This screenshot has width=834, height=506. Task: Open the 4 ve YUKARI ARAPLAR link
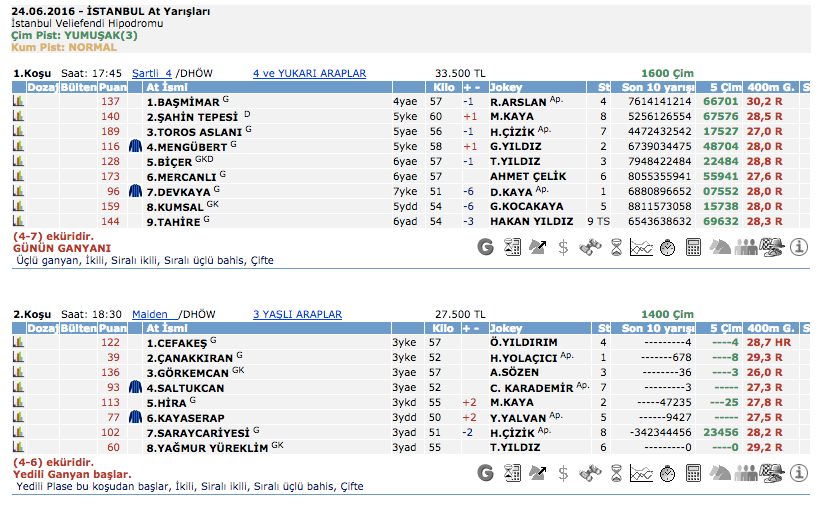click(x=309, y=73)
